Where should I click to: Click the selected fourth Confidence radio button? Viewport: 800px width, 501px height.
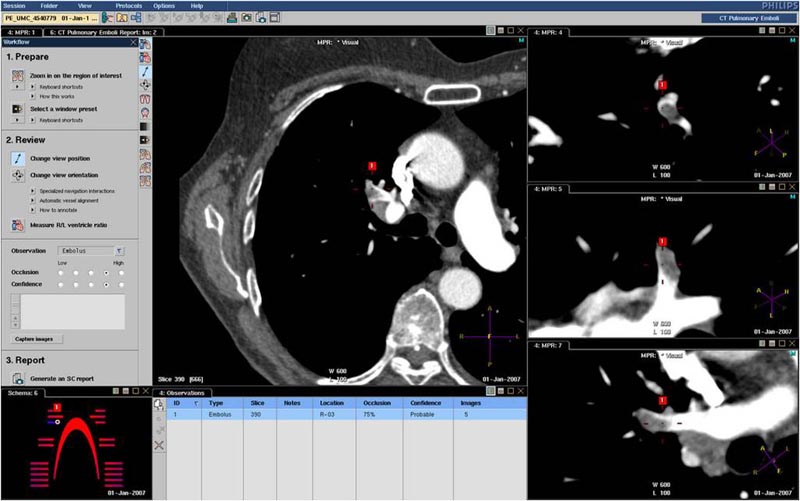[106, 285]
